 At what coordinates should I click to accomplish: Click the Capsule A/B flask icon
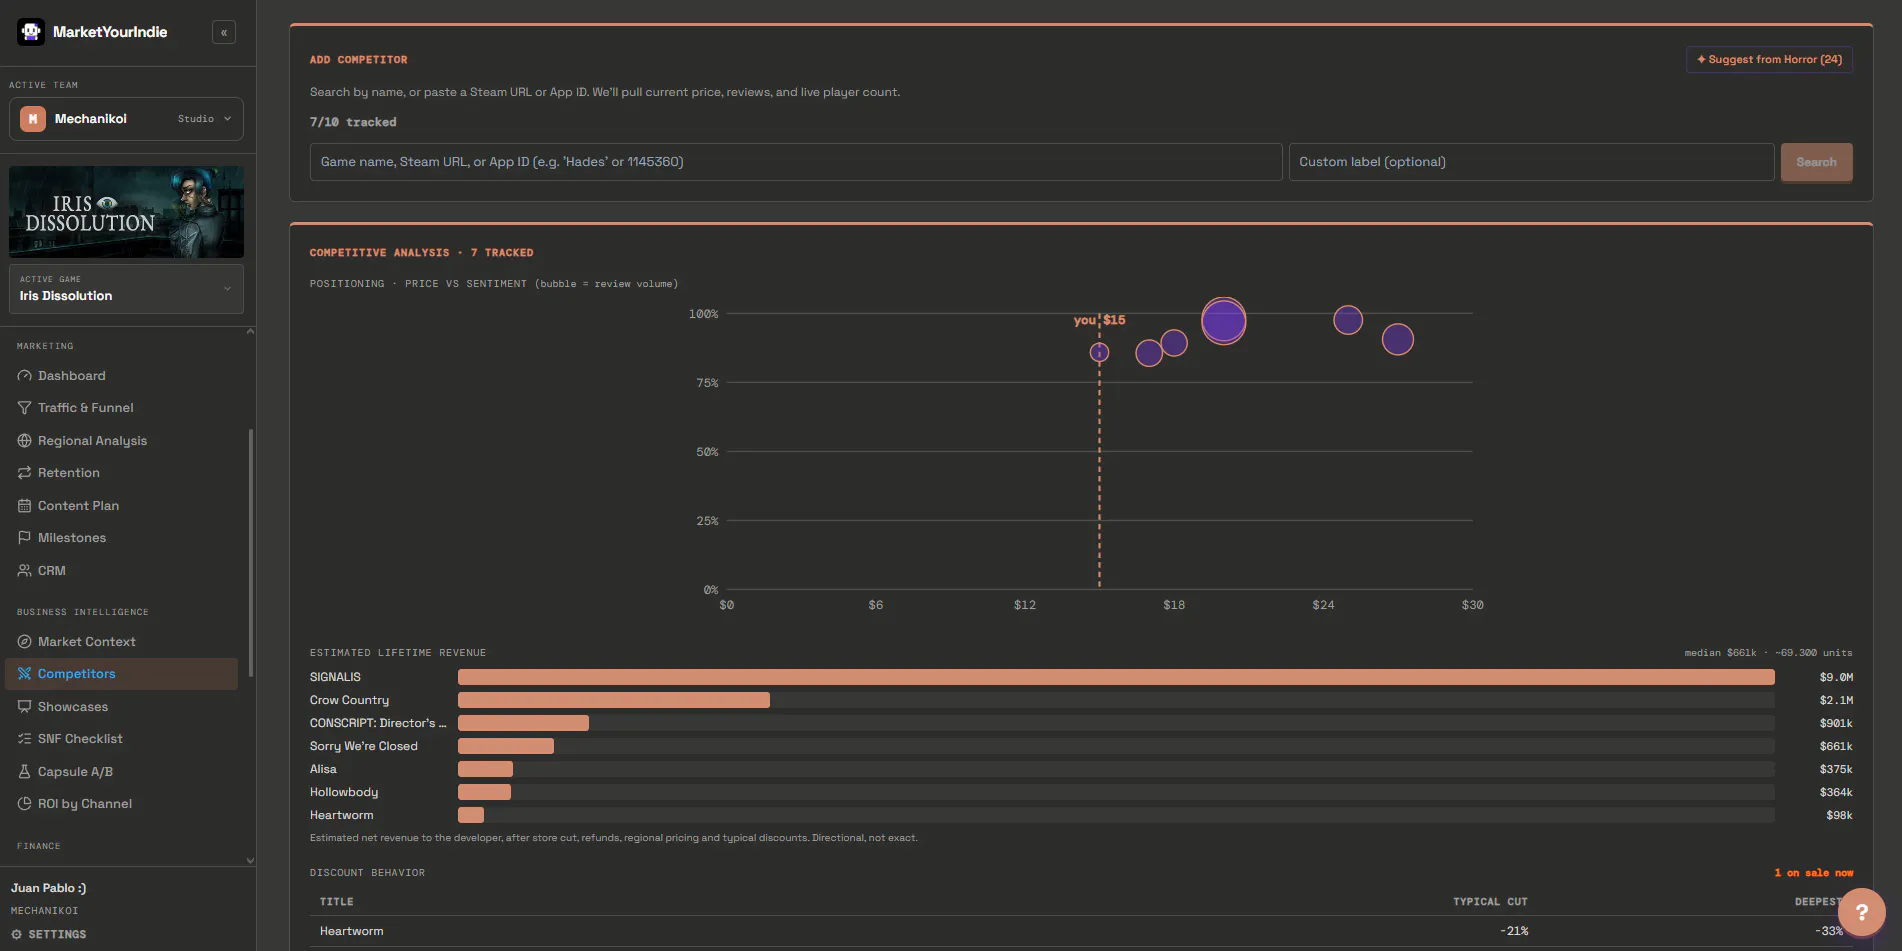(x=25, y=772)
